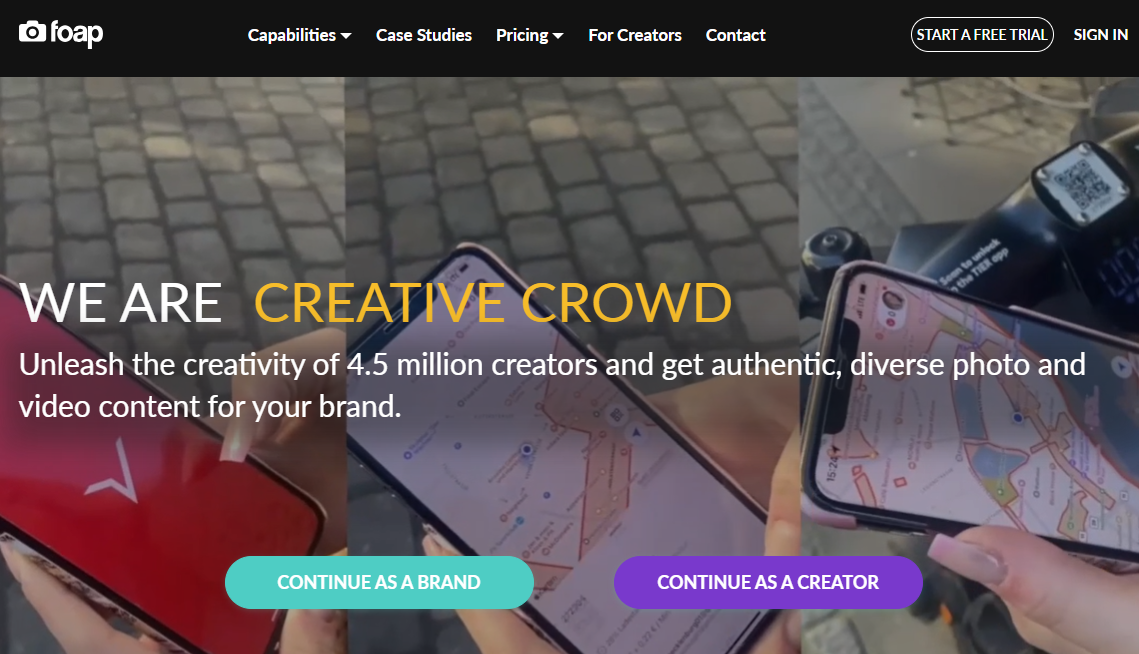Select the Sign In link
1139x654 pixels.
[1101, 34]
